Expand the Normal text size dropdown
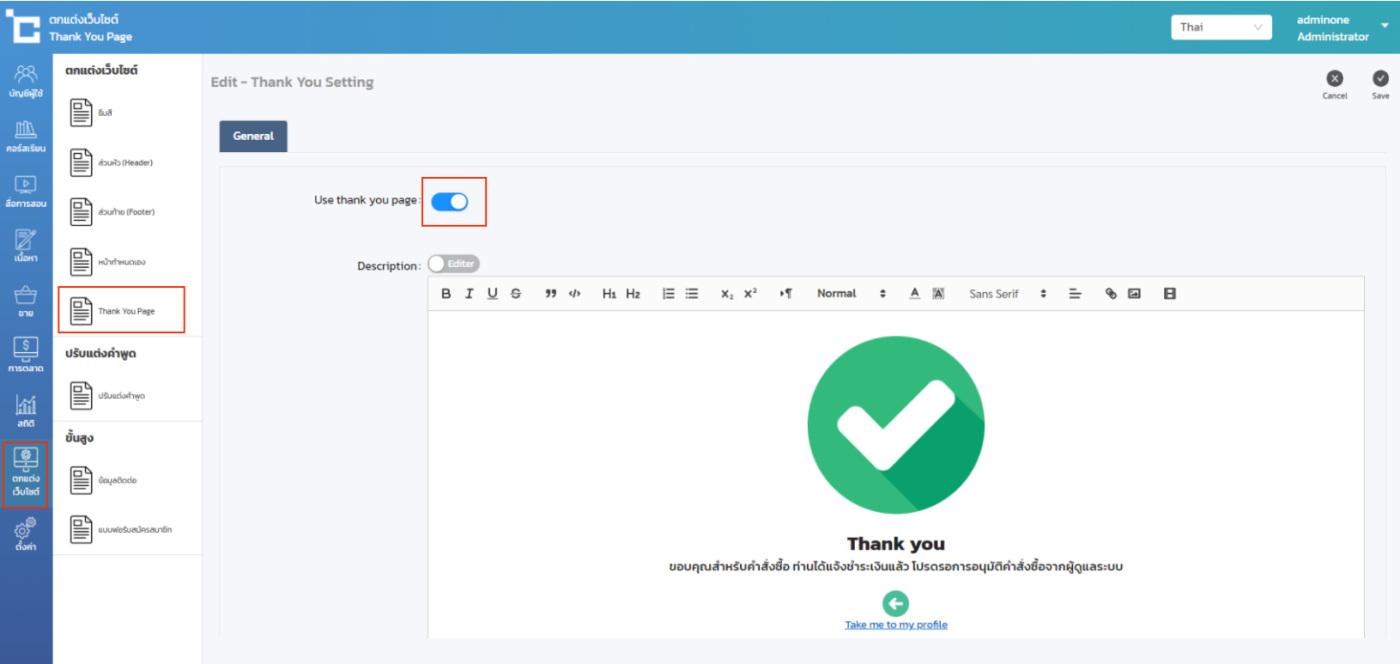 tap(851, 294)
